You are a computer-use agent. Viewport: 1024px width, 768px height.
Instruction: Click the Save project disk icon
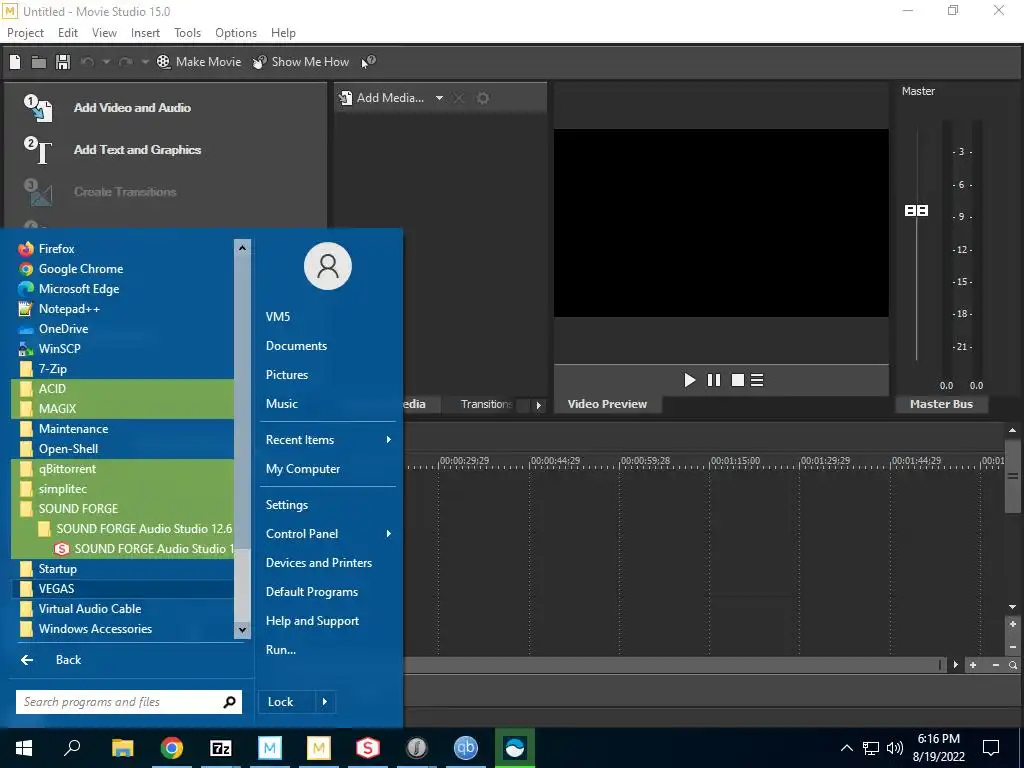click(x=63, y=62)
